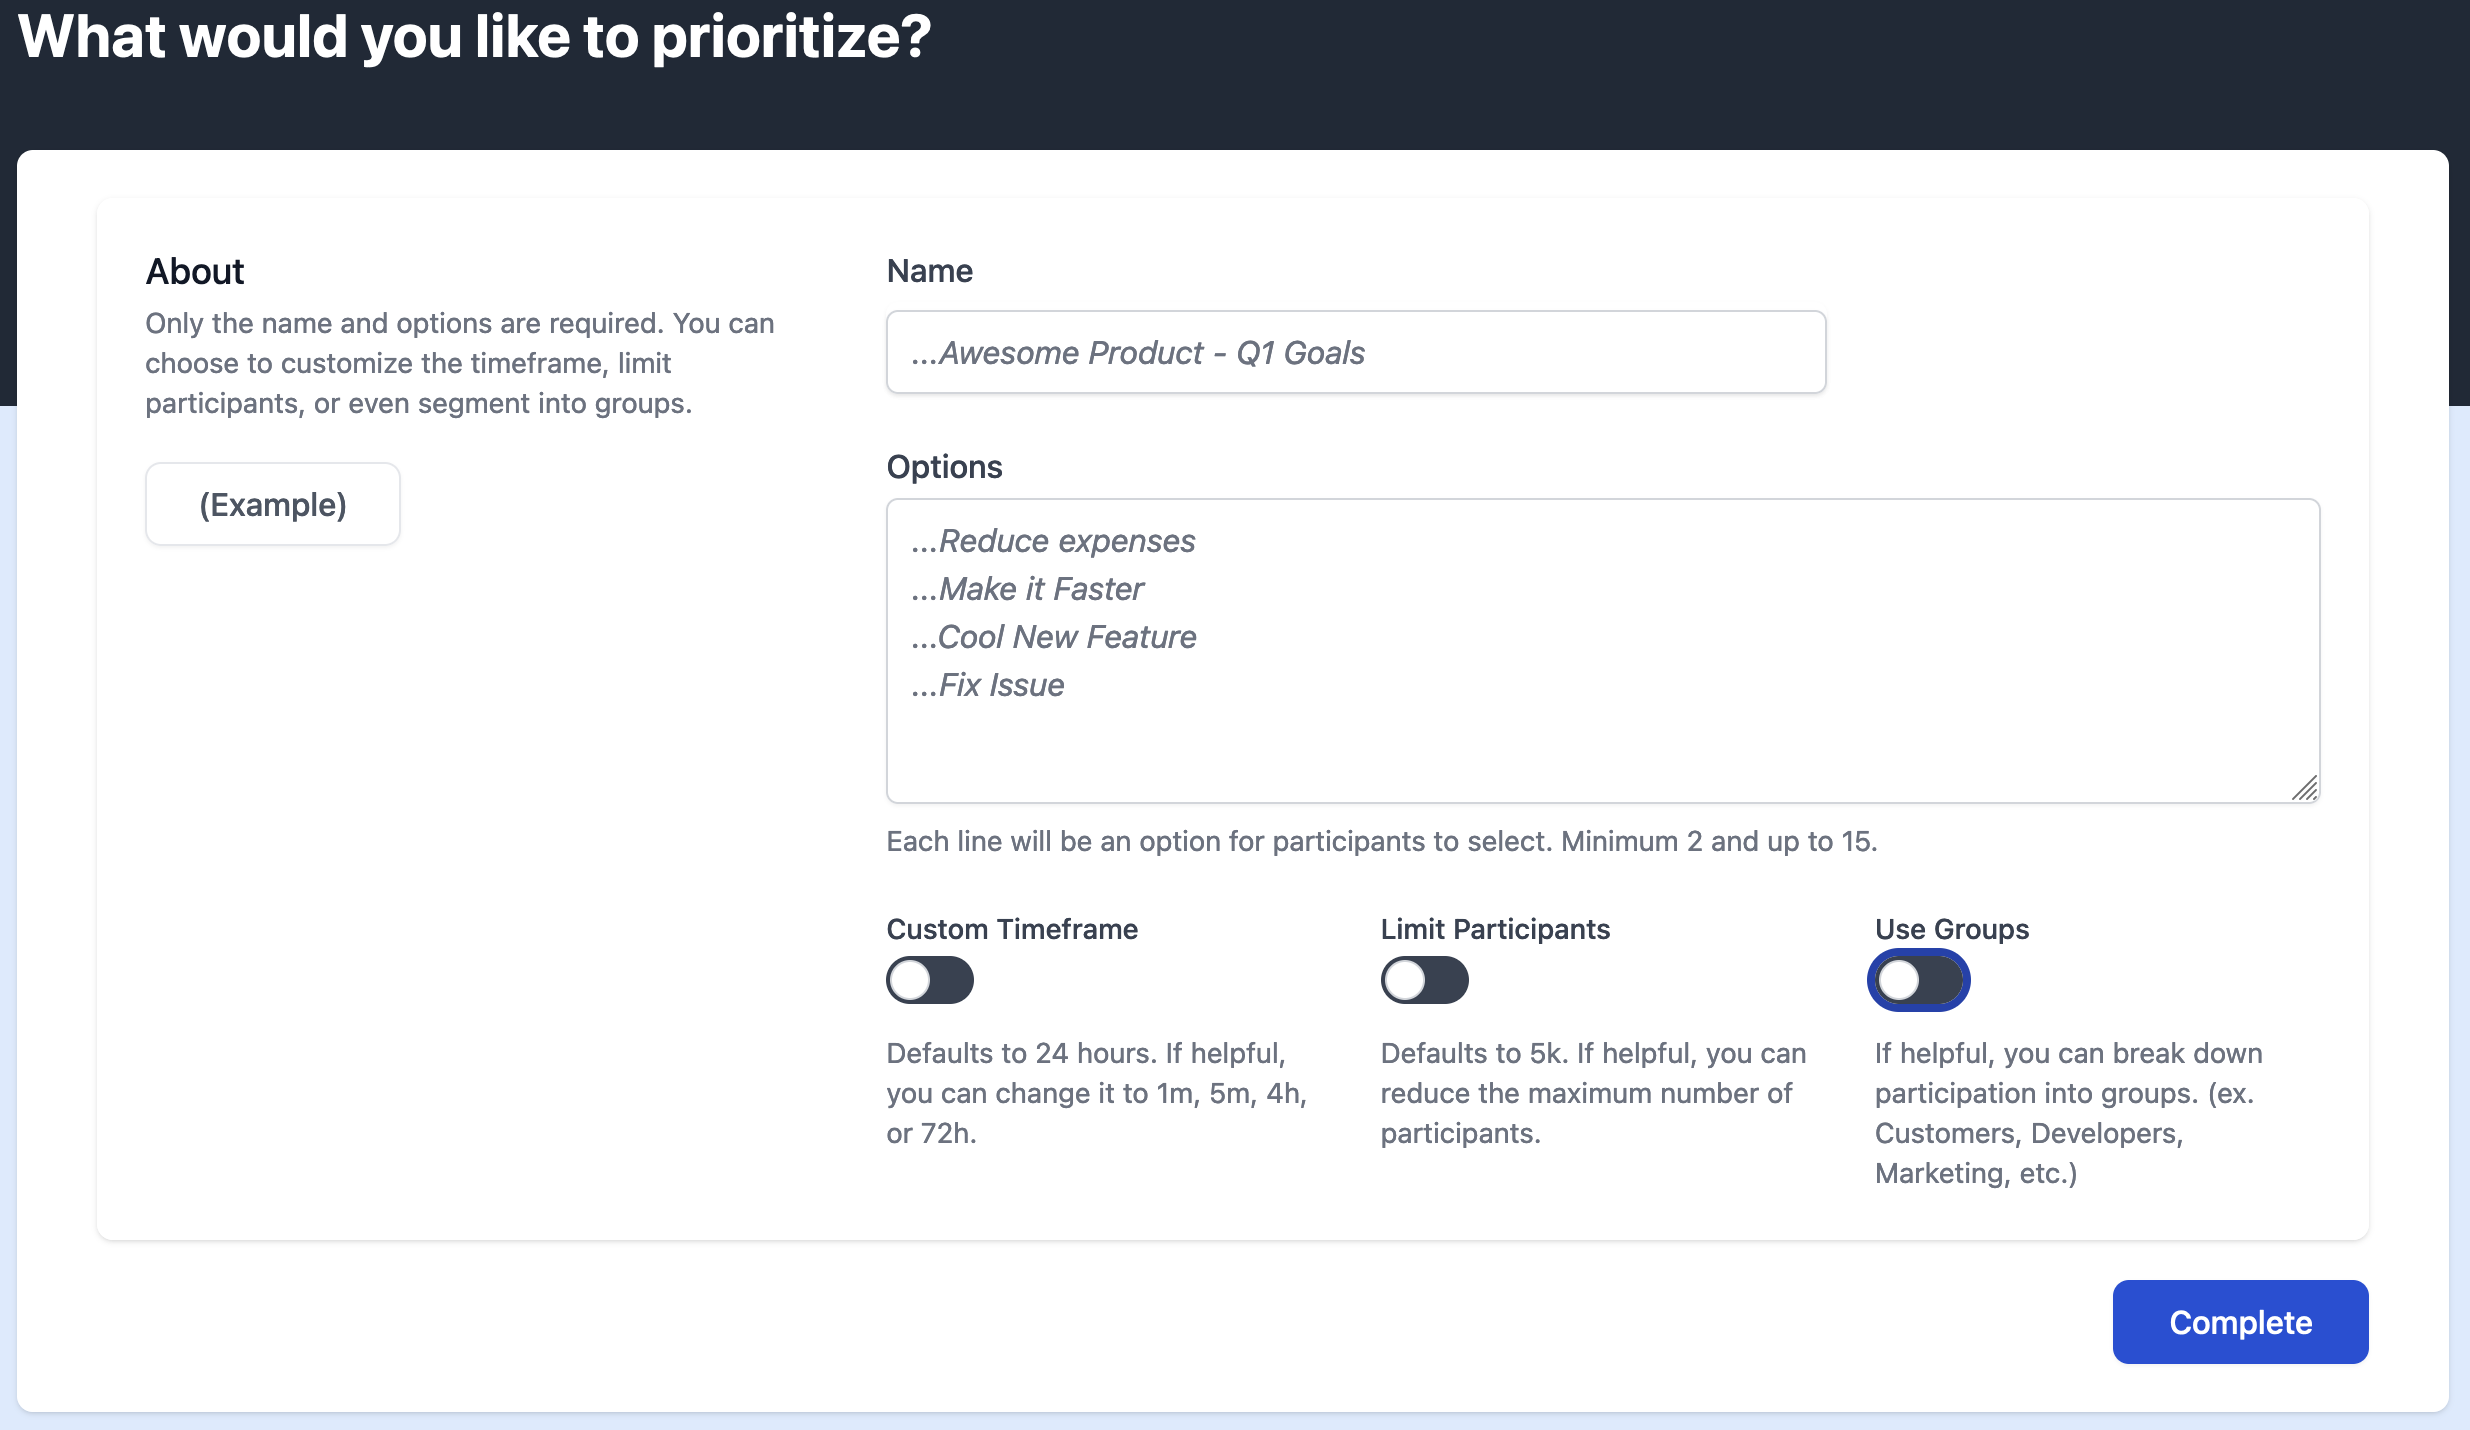Submit the form with the Complete button
The height and width of the screenshot is (1430, 2470).
[2239, 1322]
